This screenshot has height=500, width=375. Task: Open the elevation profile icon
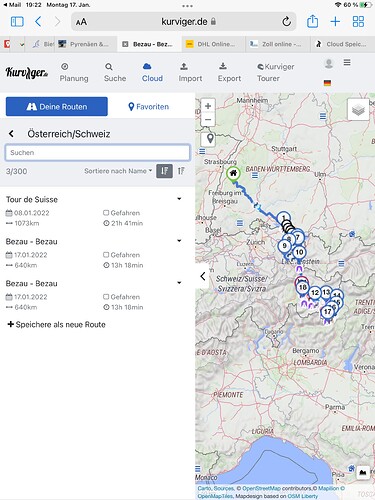click(x=363, y=472)
